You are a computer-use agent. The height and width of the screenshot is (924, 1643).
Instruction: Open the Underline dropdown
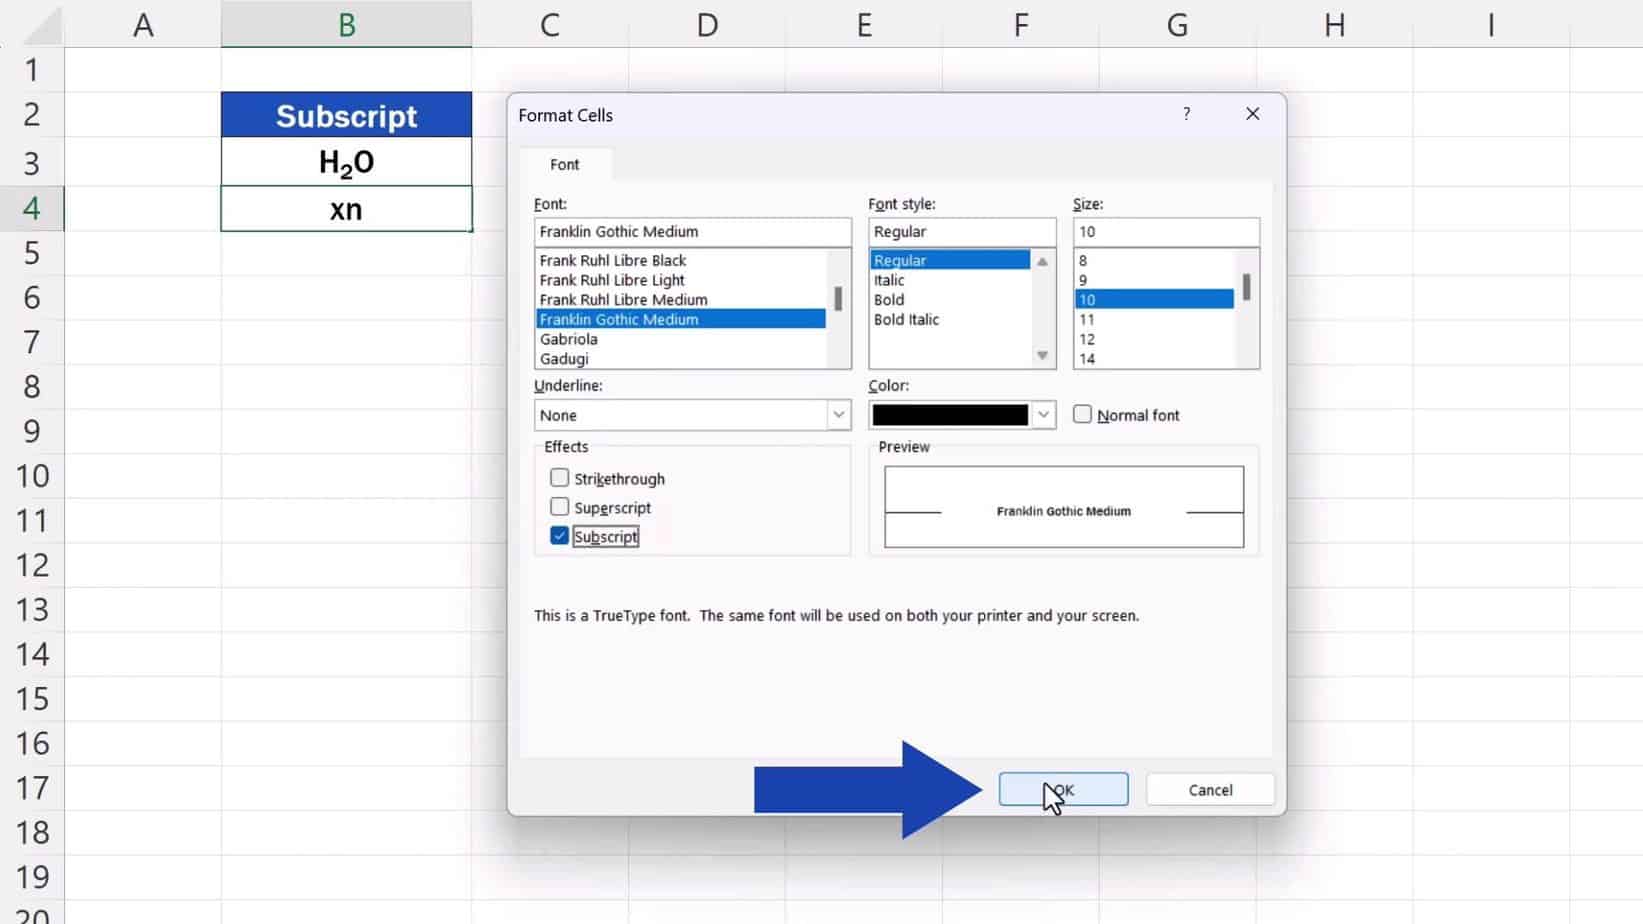point(839,415)
